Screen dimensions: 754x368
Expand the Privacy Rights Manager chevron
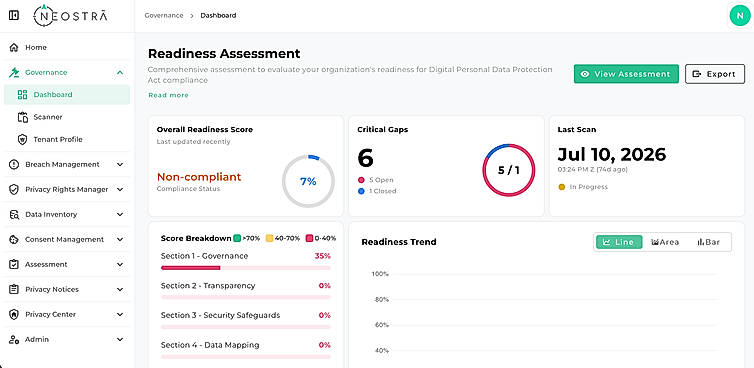pos(120,190)
